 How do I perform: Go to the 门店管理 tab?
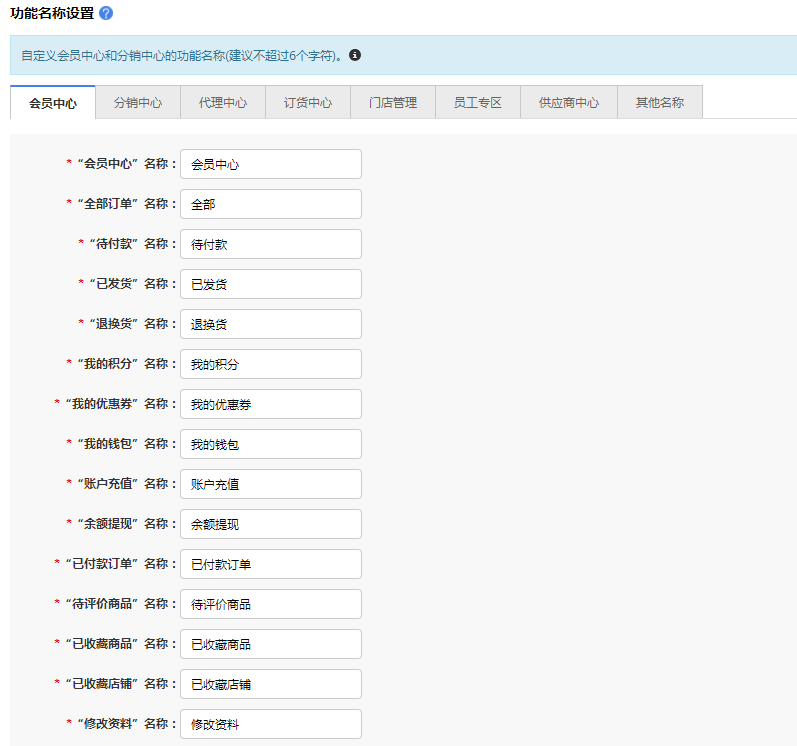click(x=393, y=102)
